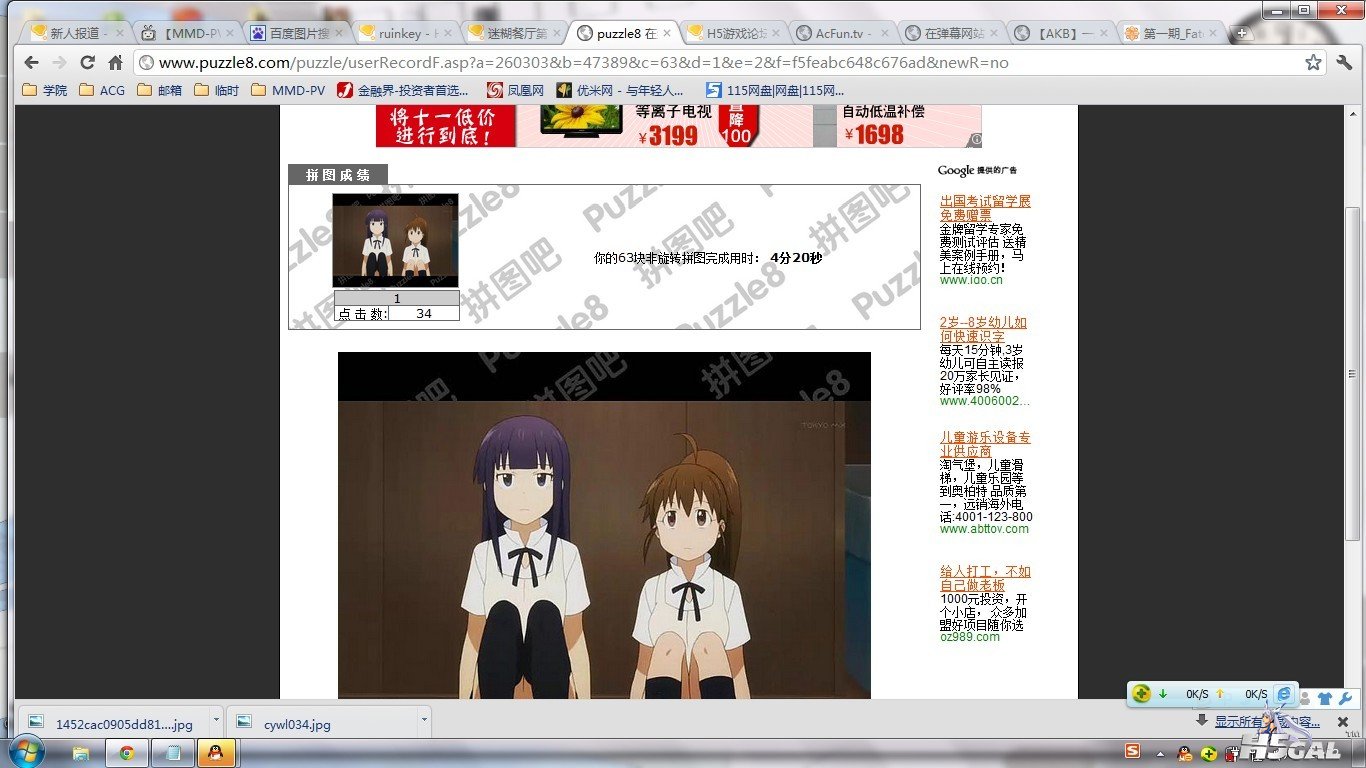1366x768 pixels.
Task: Bookmark this page with the star icon
Action: [x=1313, y=63]
